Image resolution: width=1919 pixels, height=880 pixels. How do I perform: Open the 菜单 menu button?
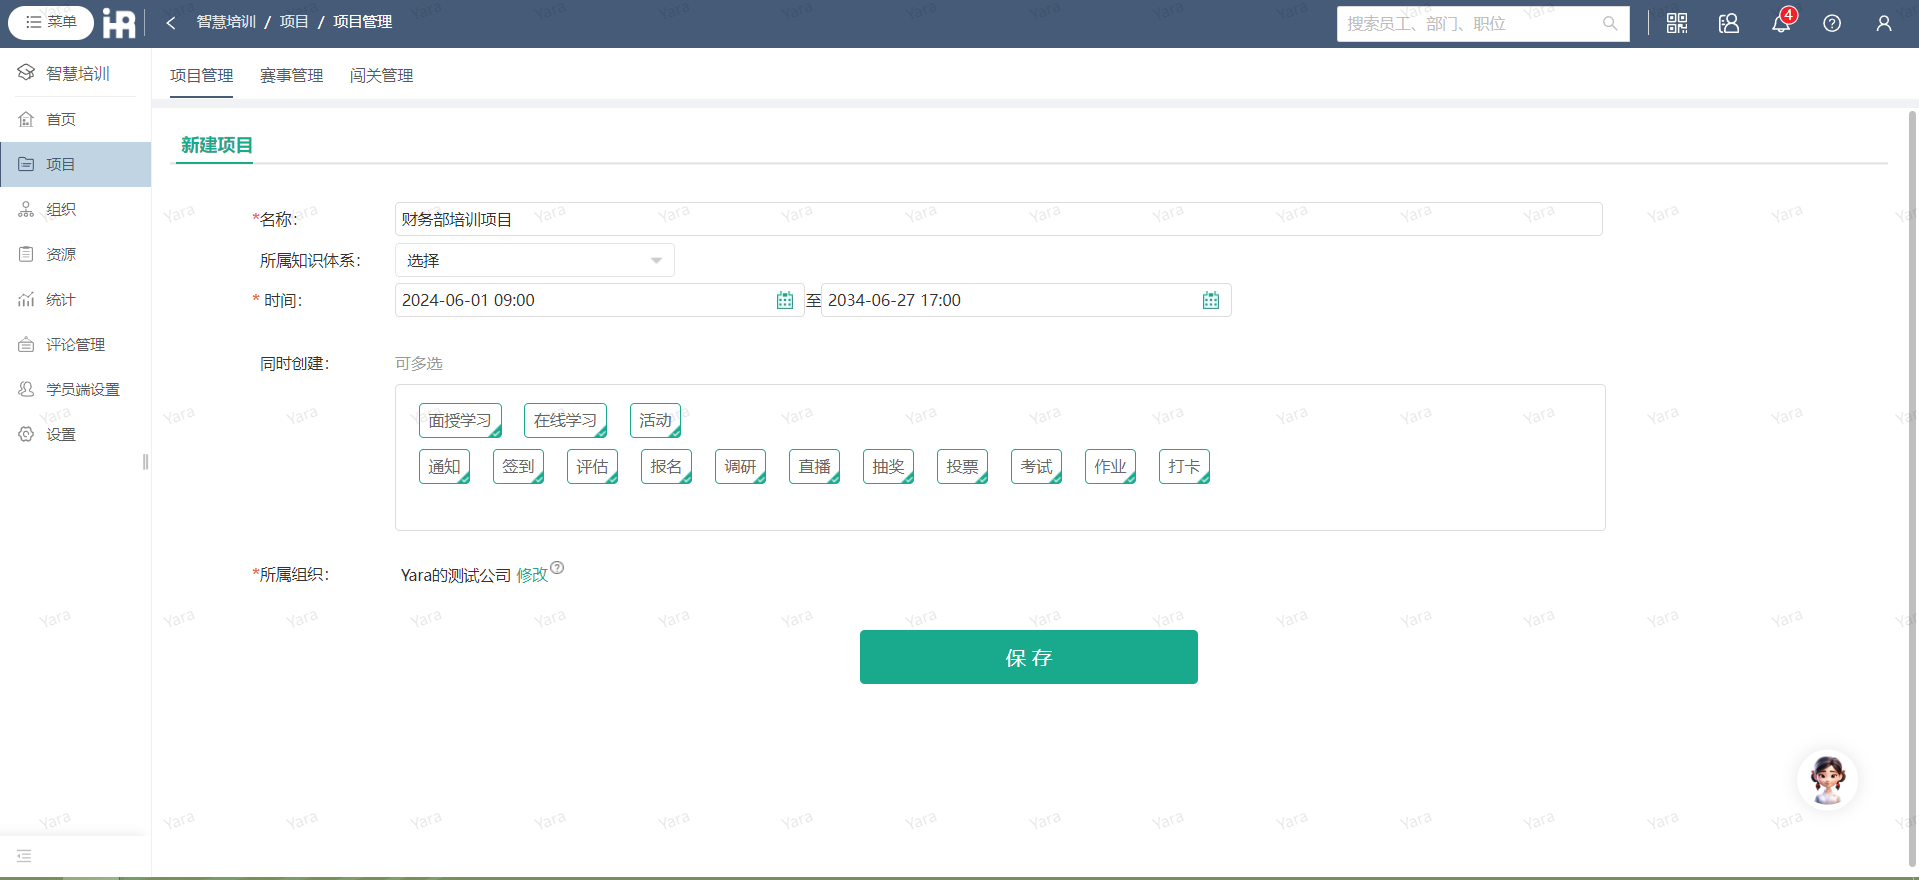(x=51, y=22)
